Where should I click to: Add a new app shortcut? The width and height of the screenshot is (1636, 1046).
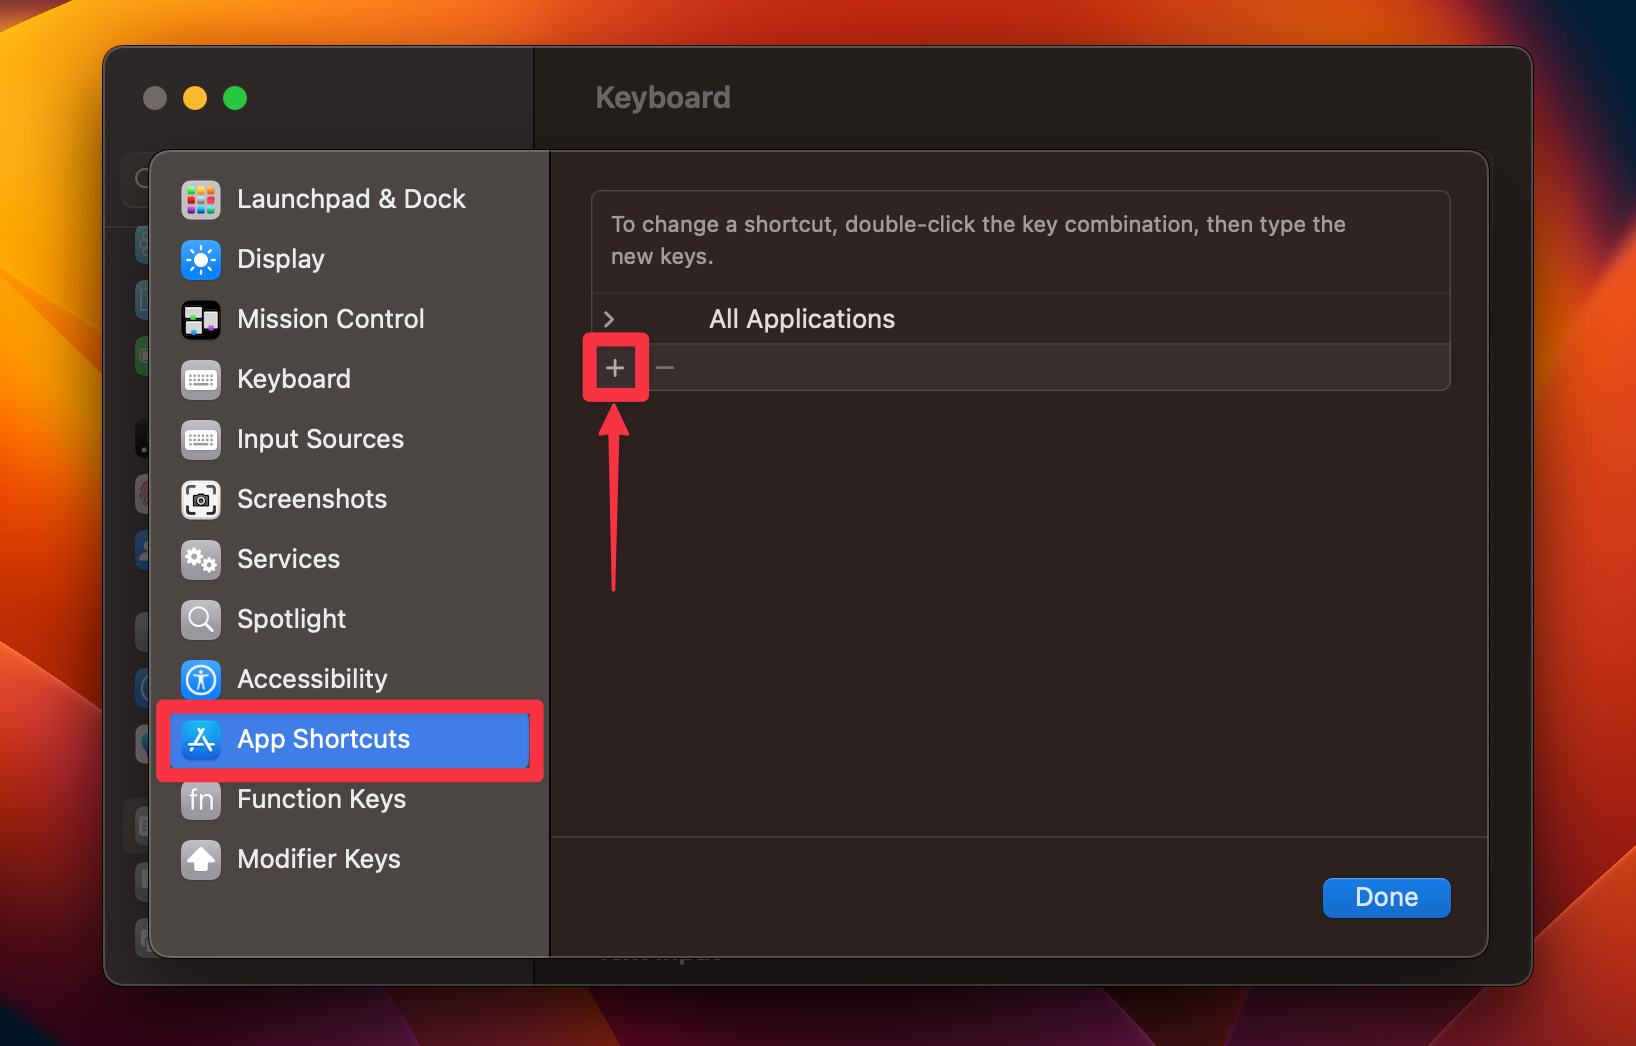(x=614, y=367)
